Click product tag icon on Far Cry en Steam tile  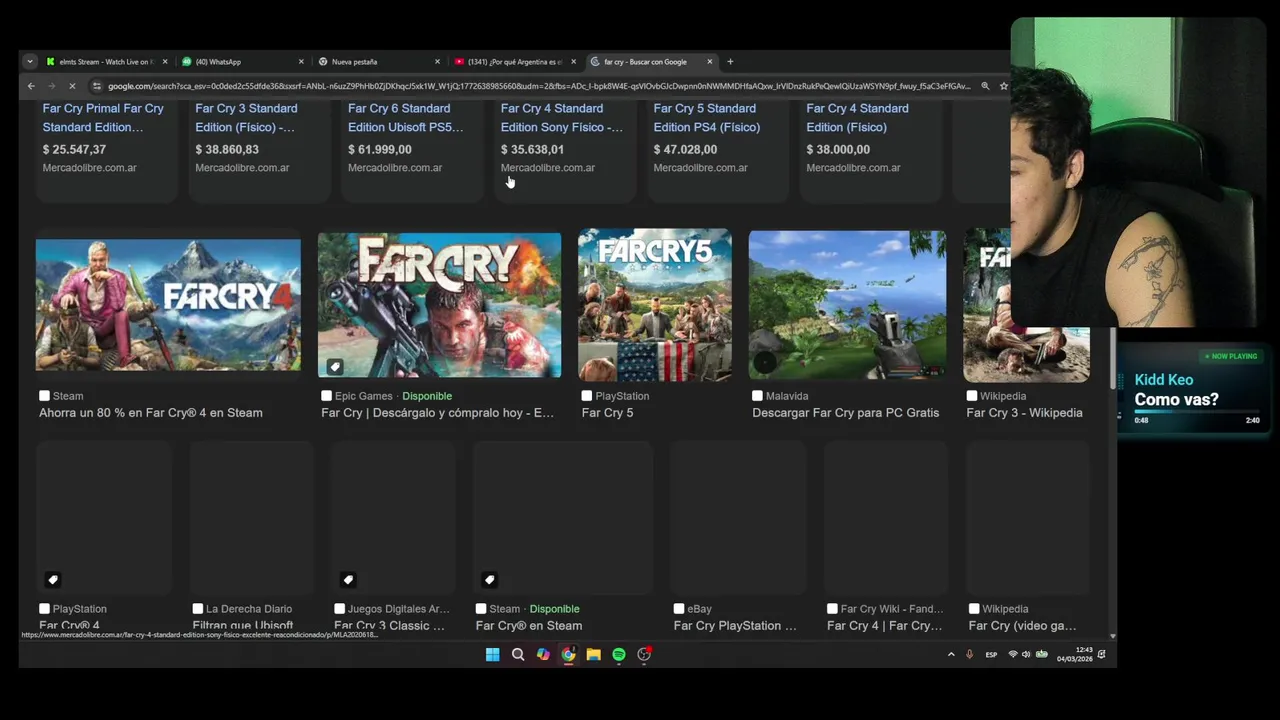coord(489,580)
